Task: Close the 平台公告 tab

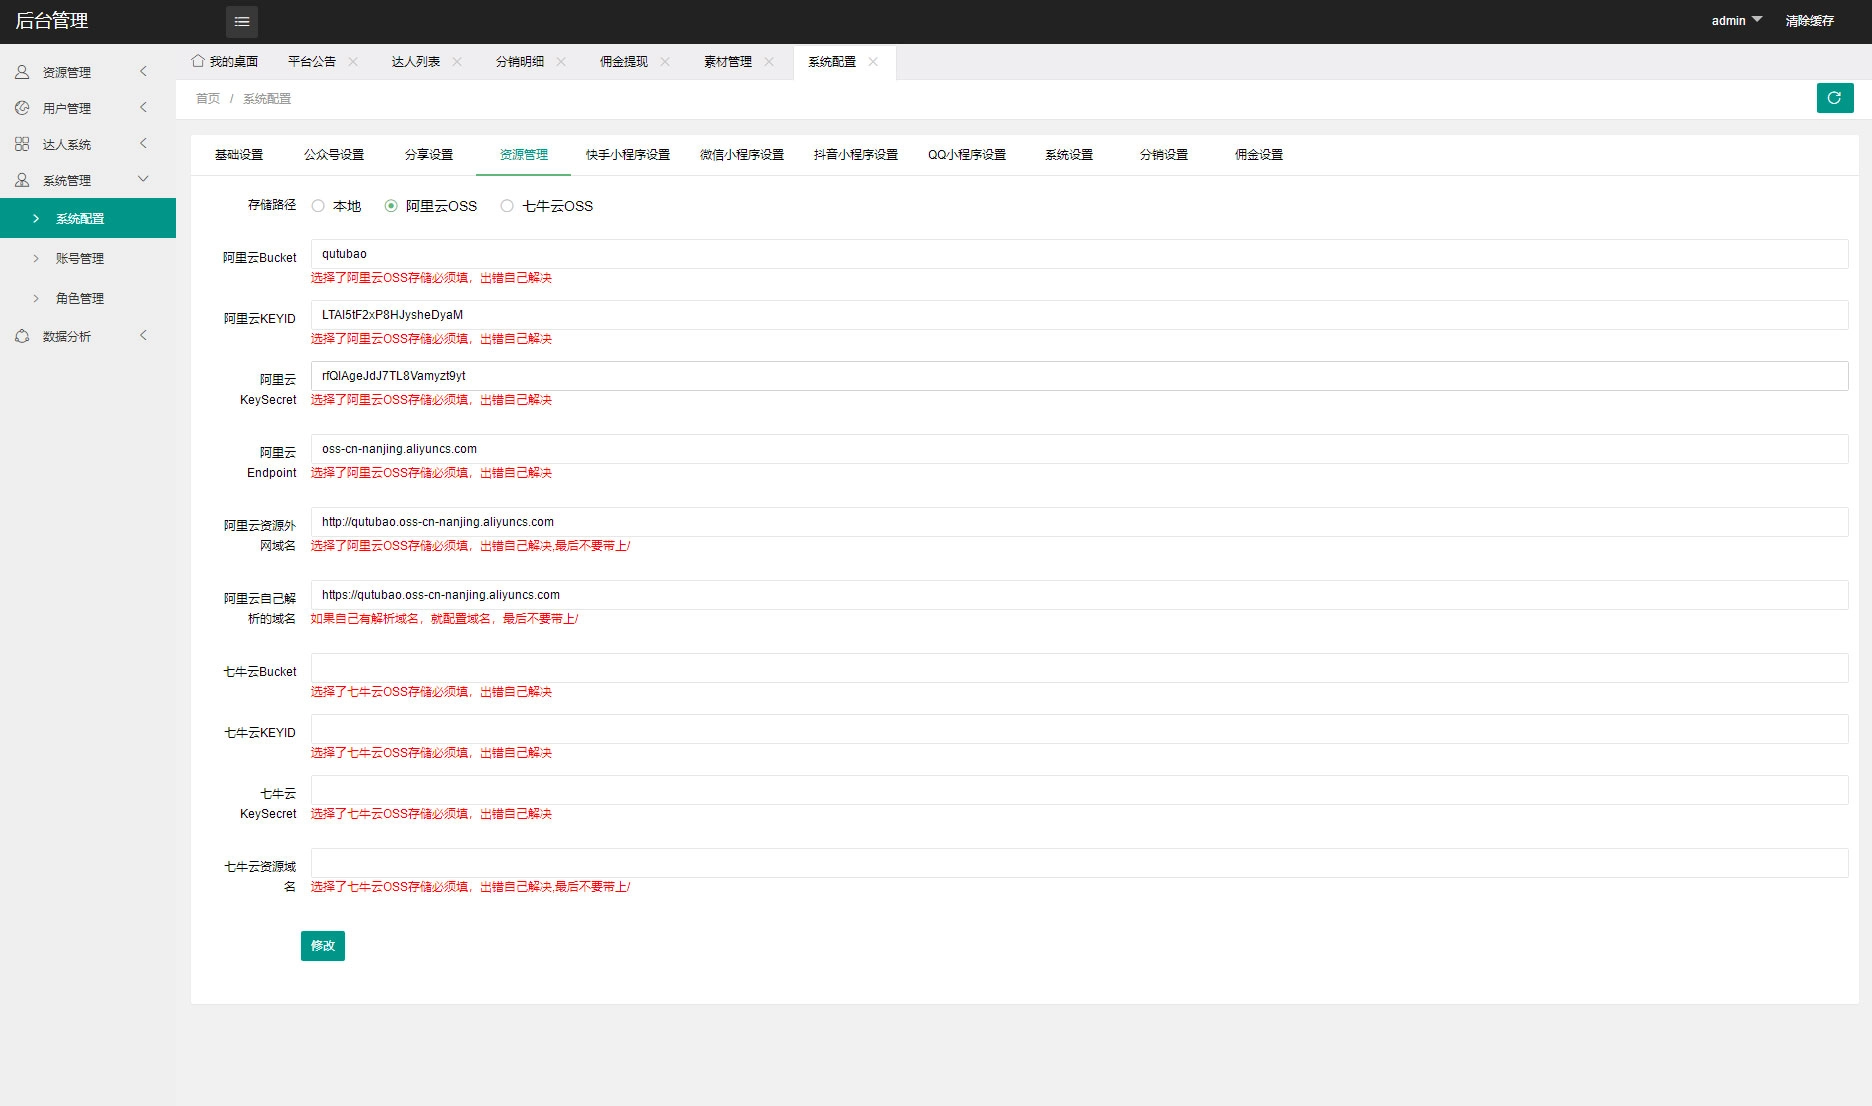Action: click(x=353, y=62)
